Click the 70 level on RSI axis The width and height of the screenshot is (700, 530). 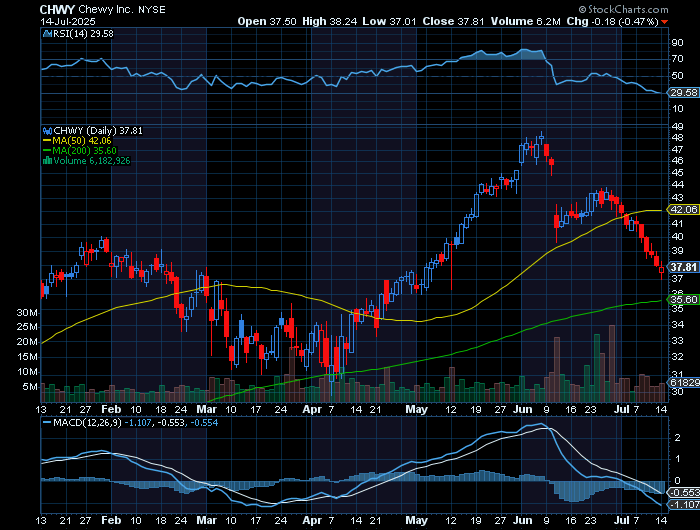tap(677, 59)
